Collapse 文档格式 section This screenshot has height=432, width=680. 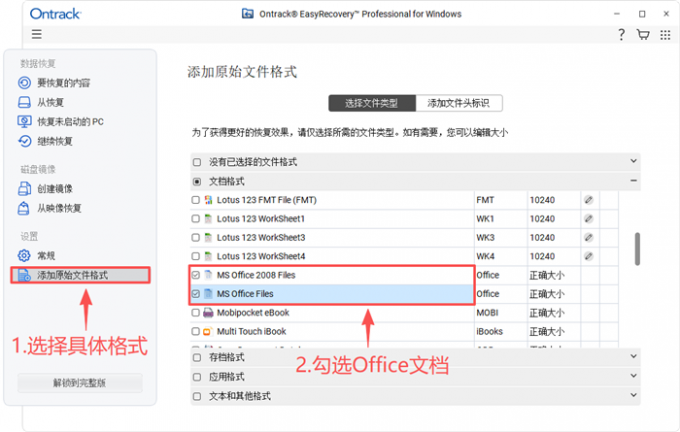click(633, 180)
